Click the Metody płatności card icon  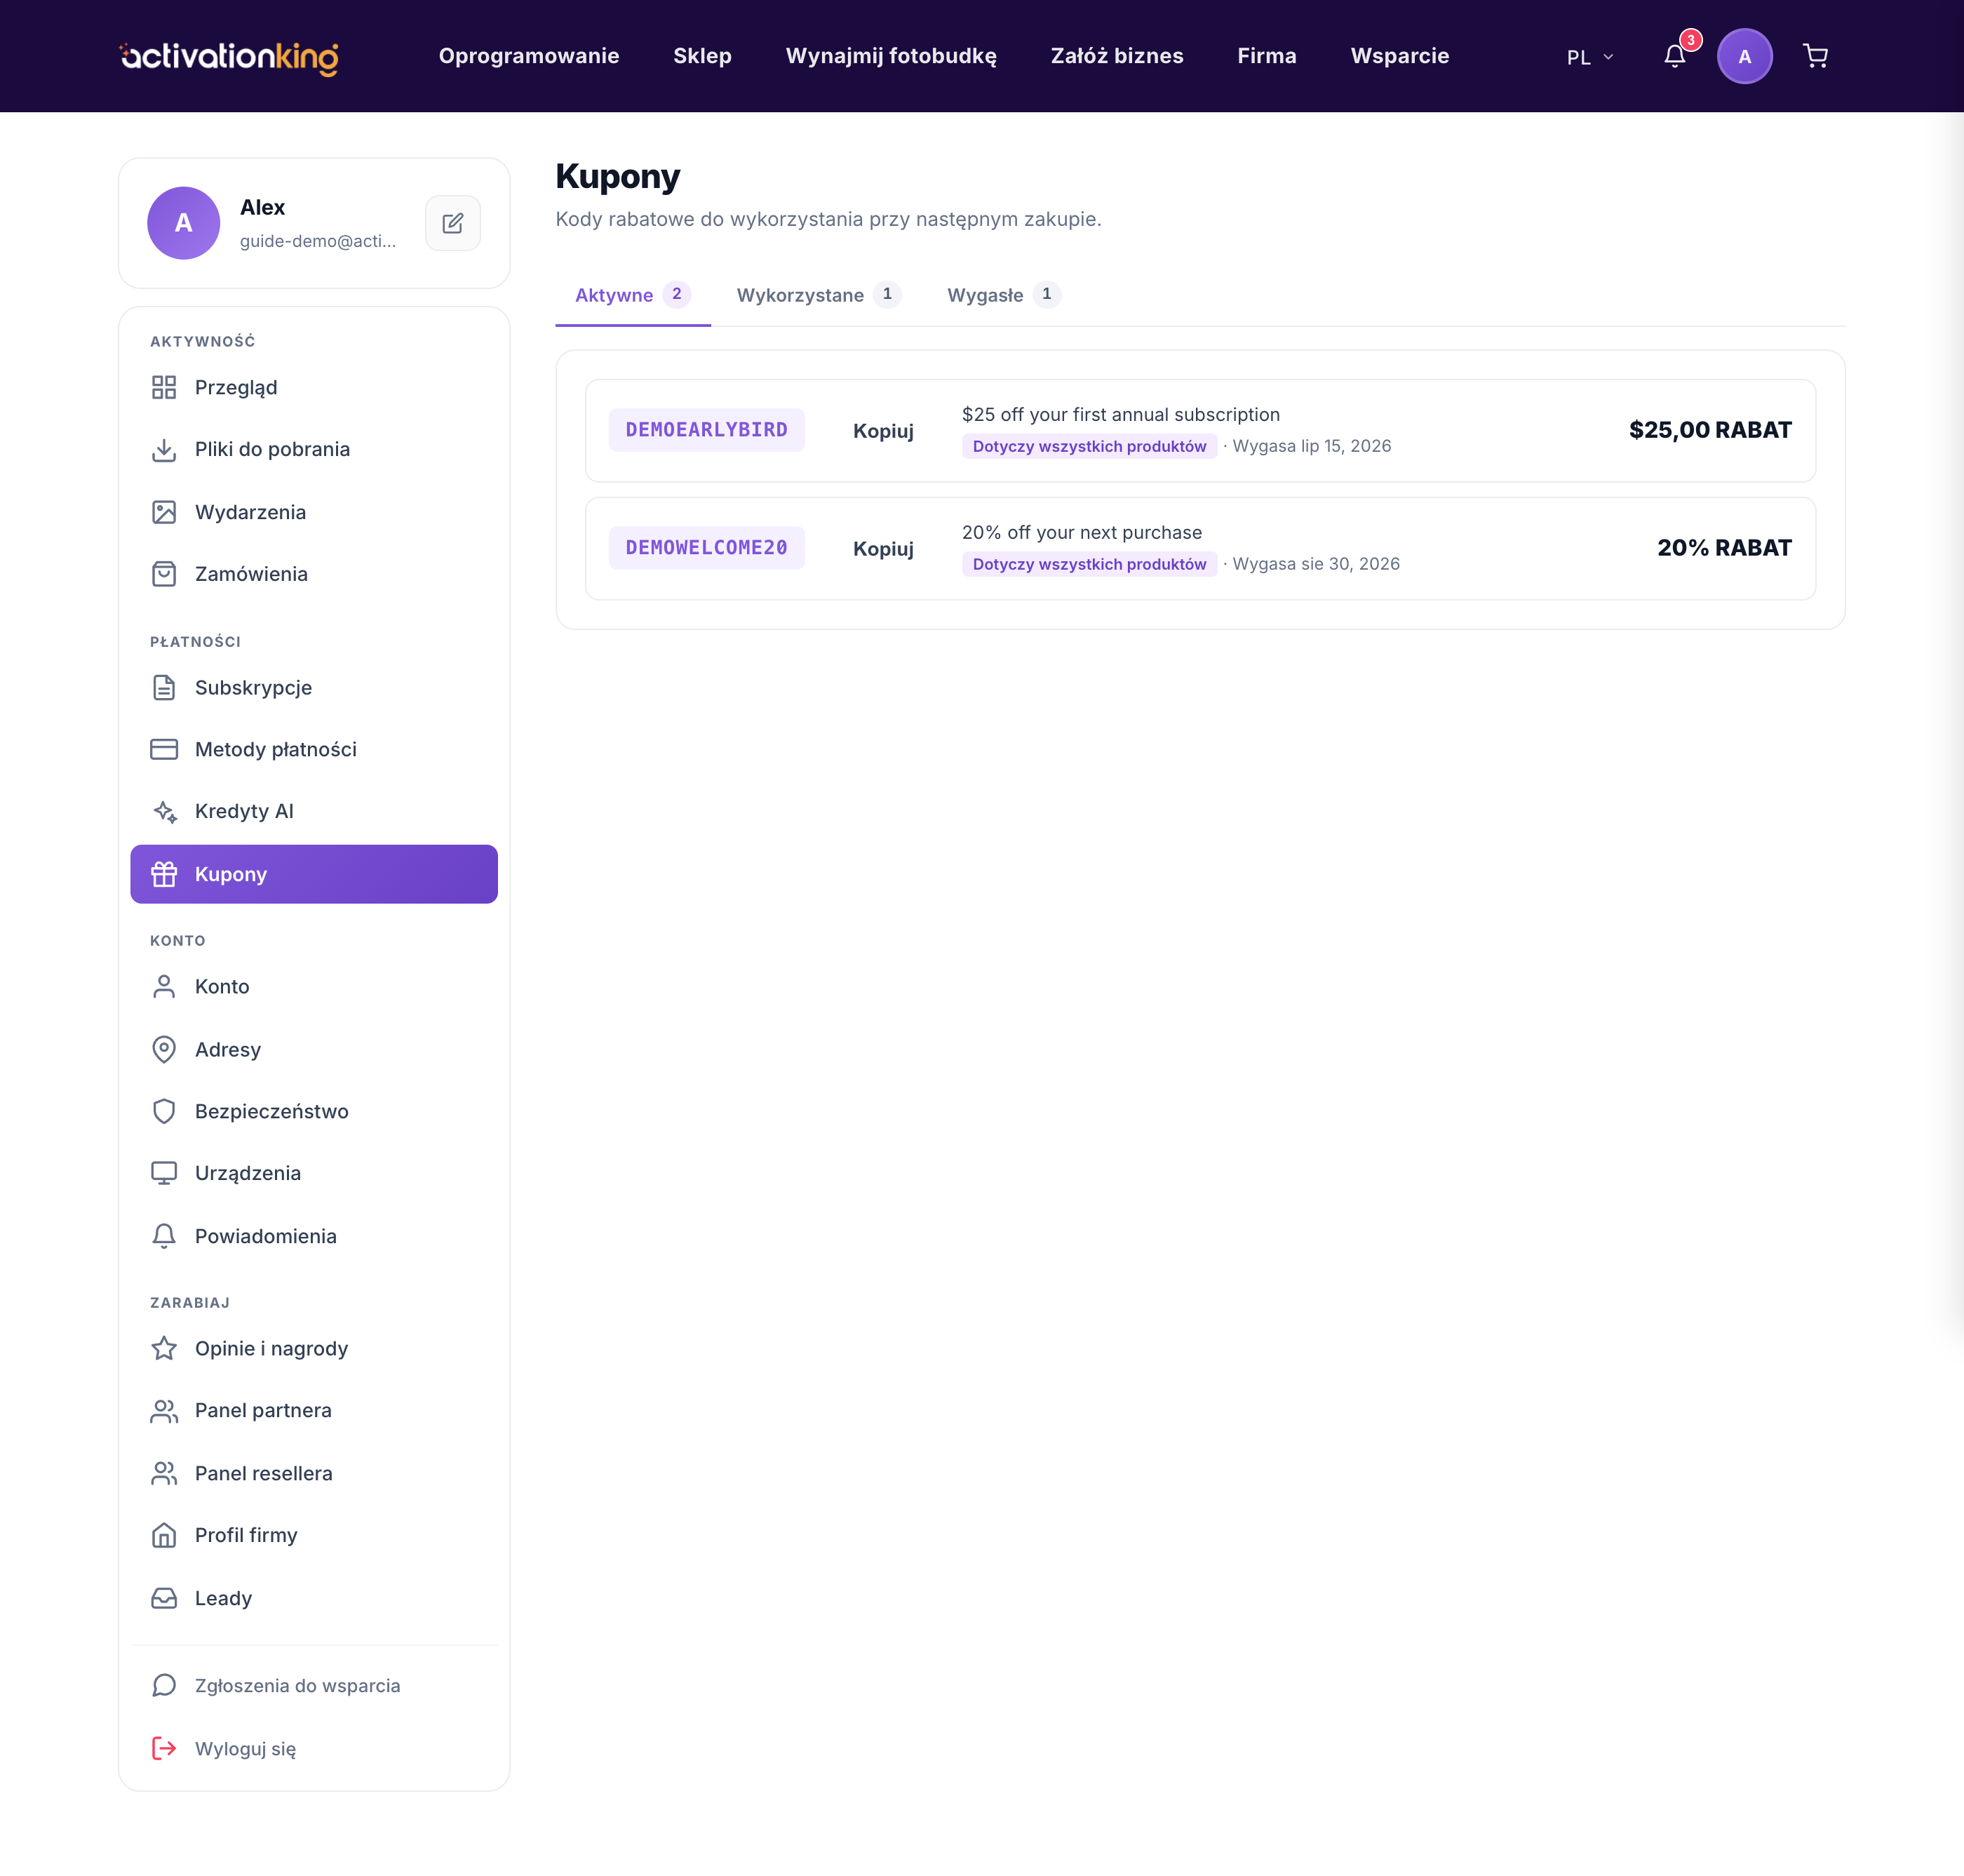pos(164,749)
